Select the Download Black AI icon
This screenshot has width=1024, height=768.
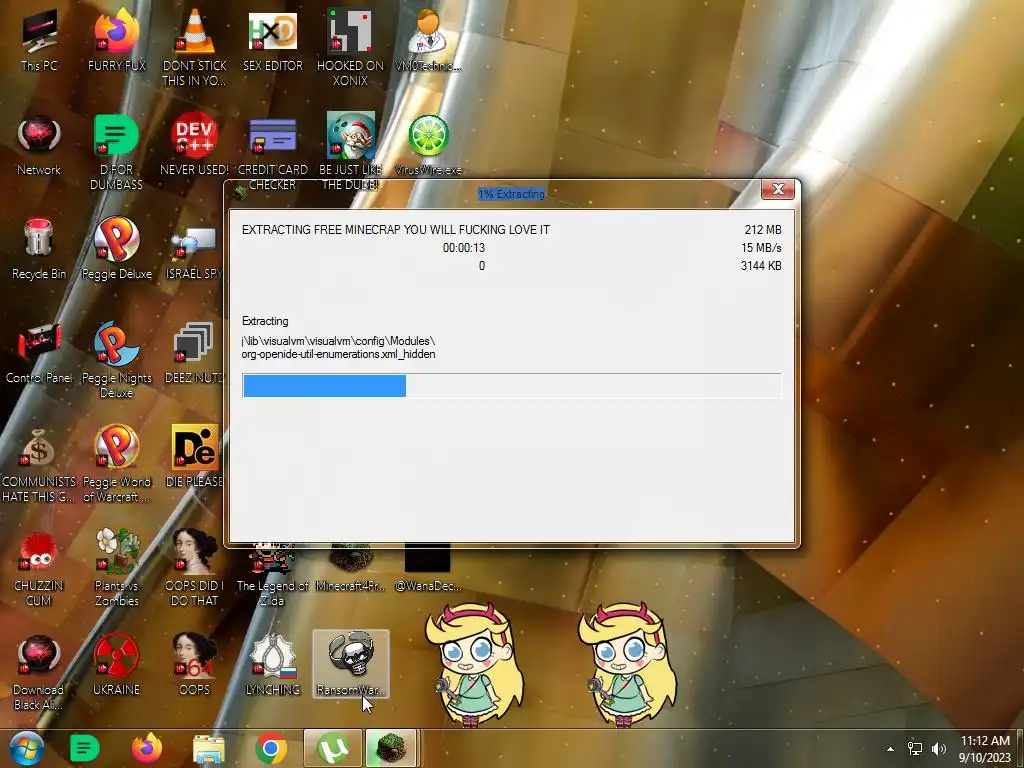click(39, 671)
